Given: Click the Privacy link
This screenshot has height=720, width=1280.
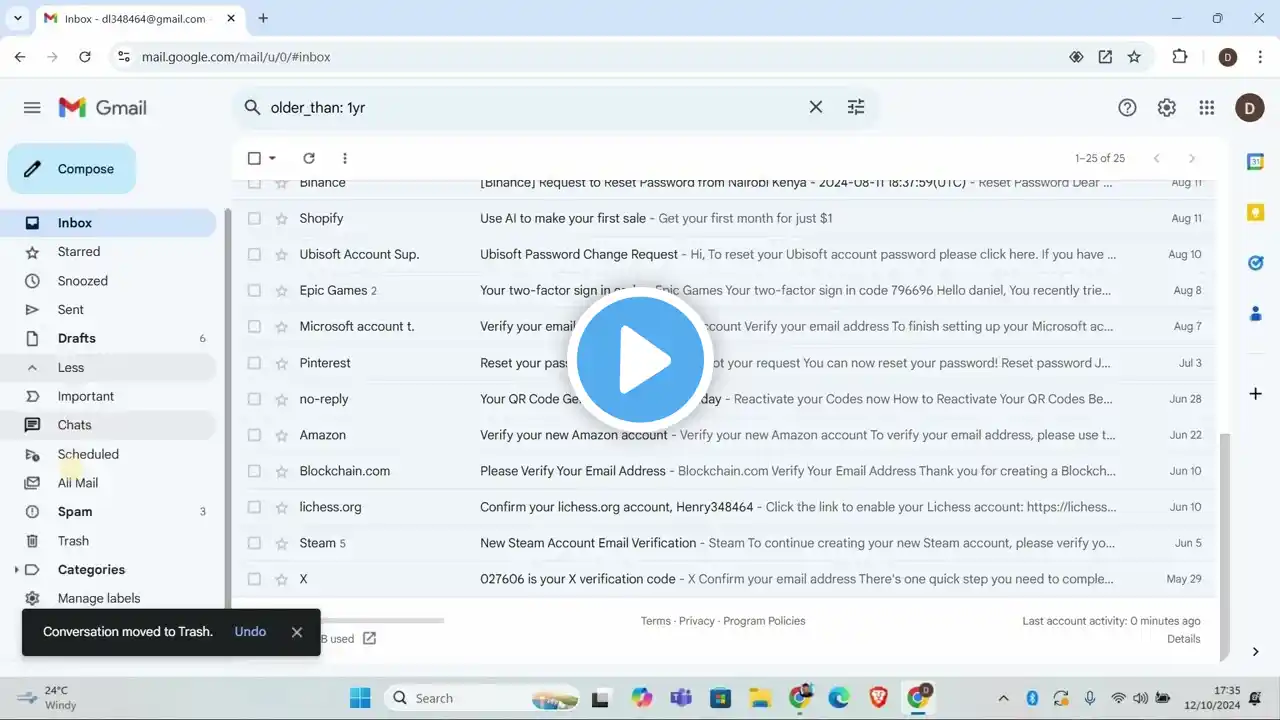Looking at the screenshot, I should coord(697,621).
